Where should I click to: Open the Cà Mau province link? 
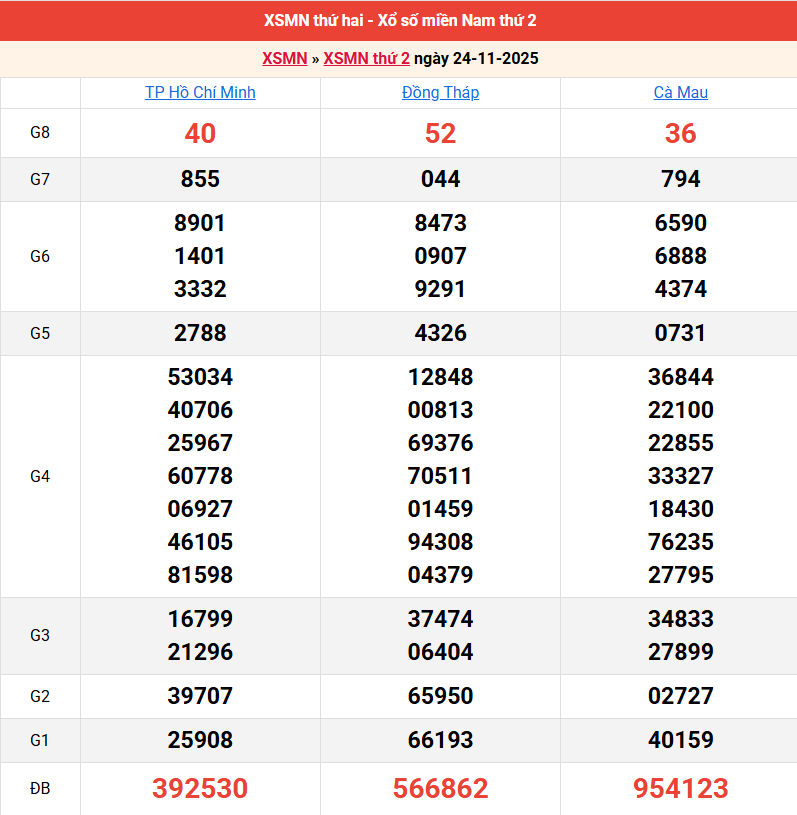(x=680, y=92)
